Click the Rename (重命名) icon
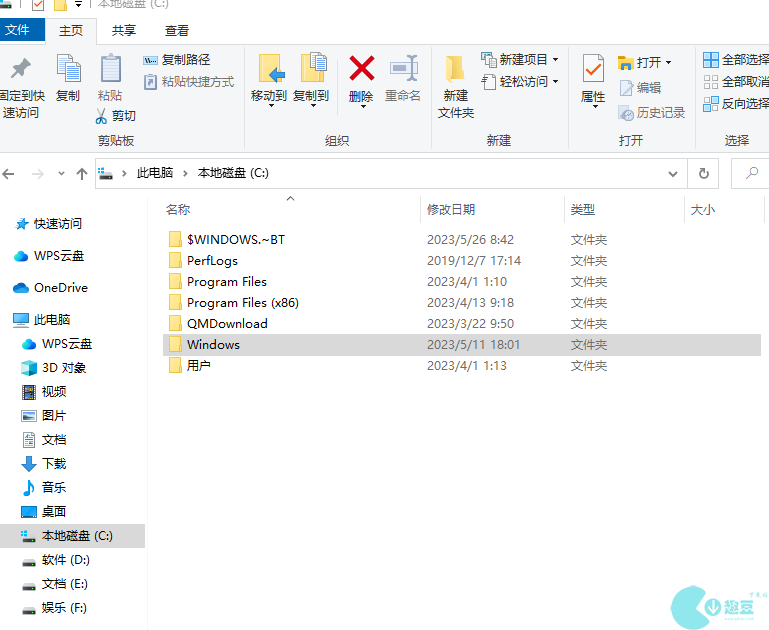This screenshot has width=769, height=630. (x=403, y=69)
